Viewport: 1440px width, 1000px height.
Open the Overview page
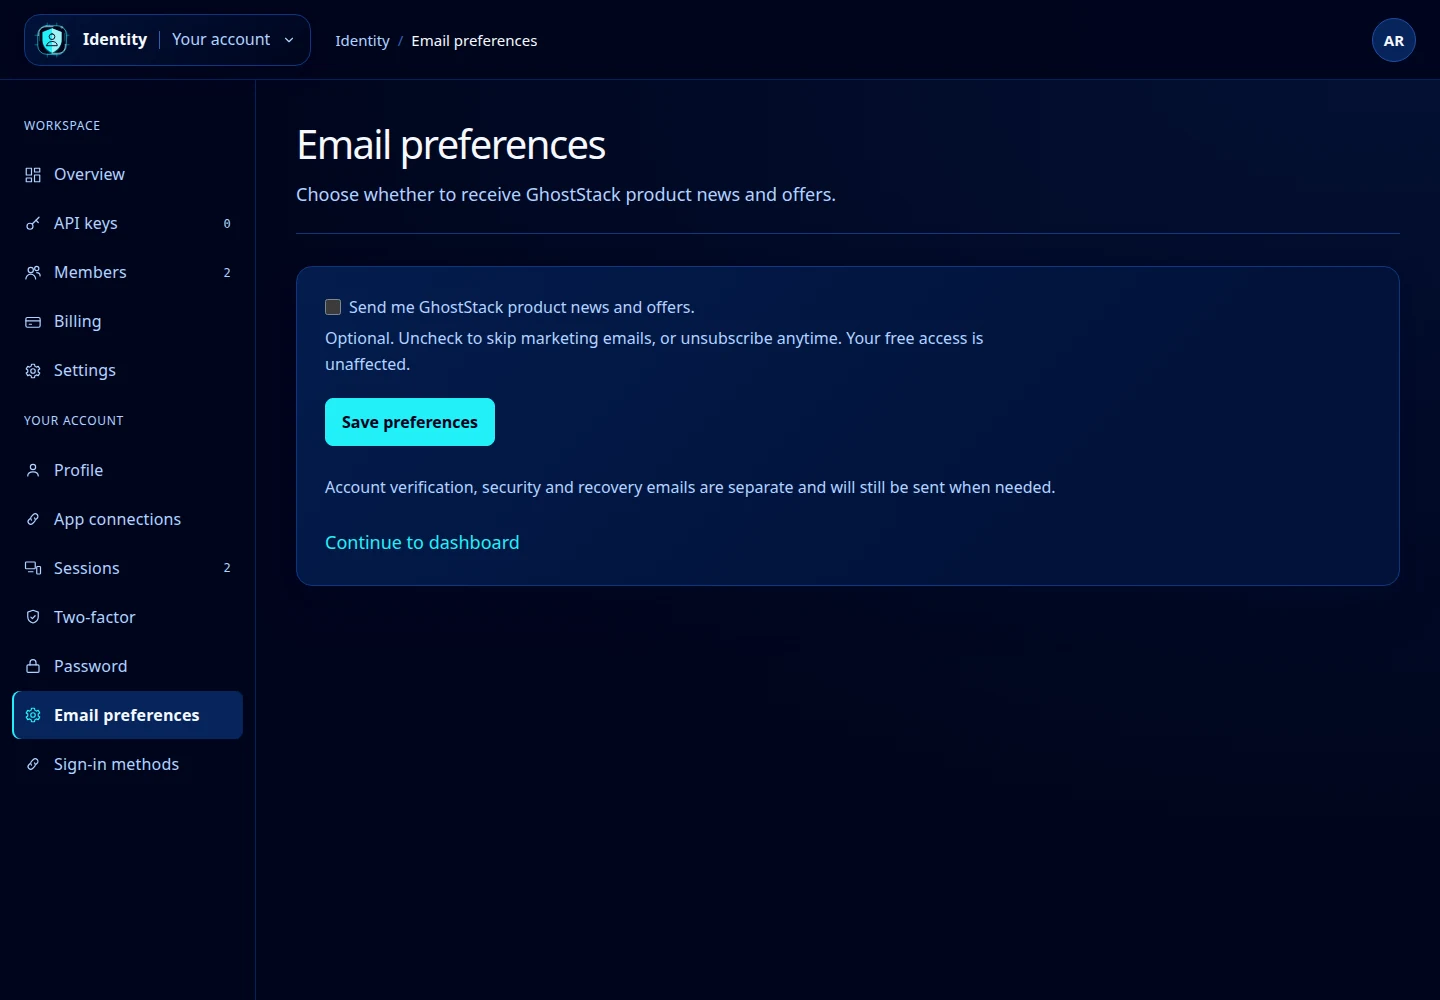[x=128, y=175]
